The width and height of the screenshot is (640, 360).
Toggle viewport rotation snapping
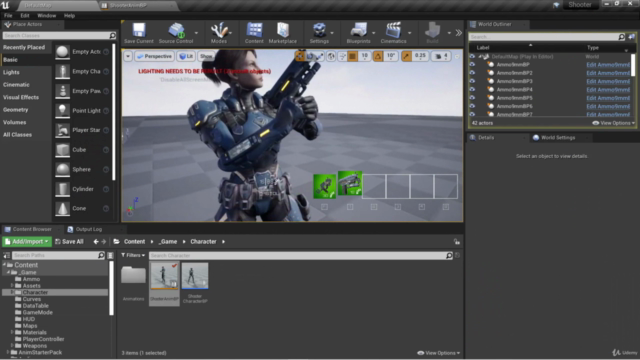378,56
